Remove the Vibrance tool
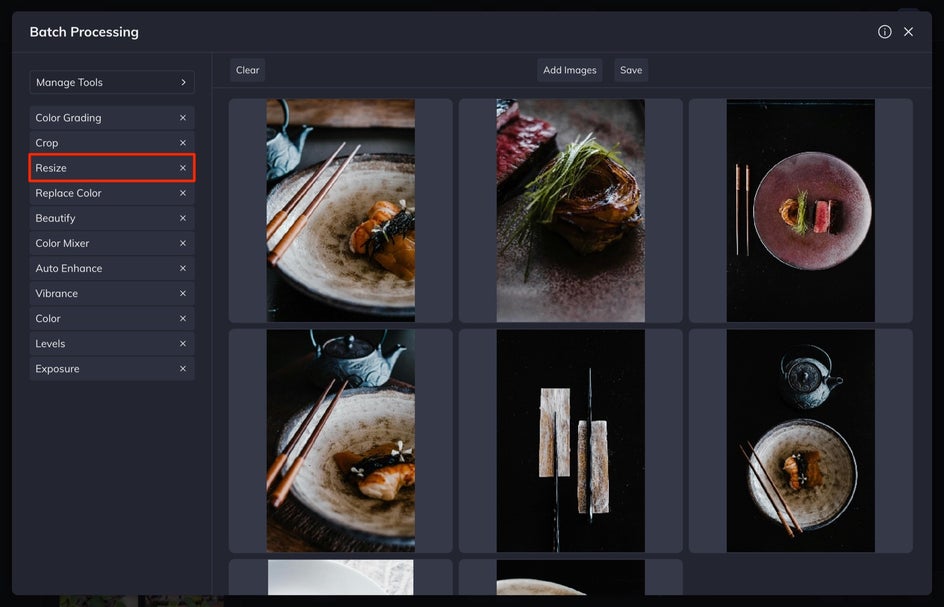 [183, 294]
